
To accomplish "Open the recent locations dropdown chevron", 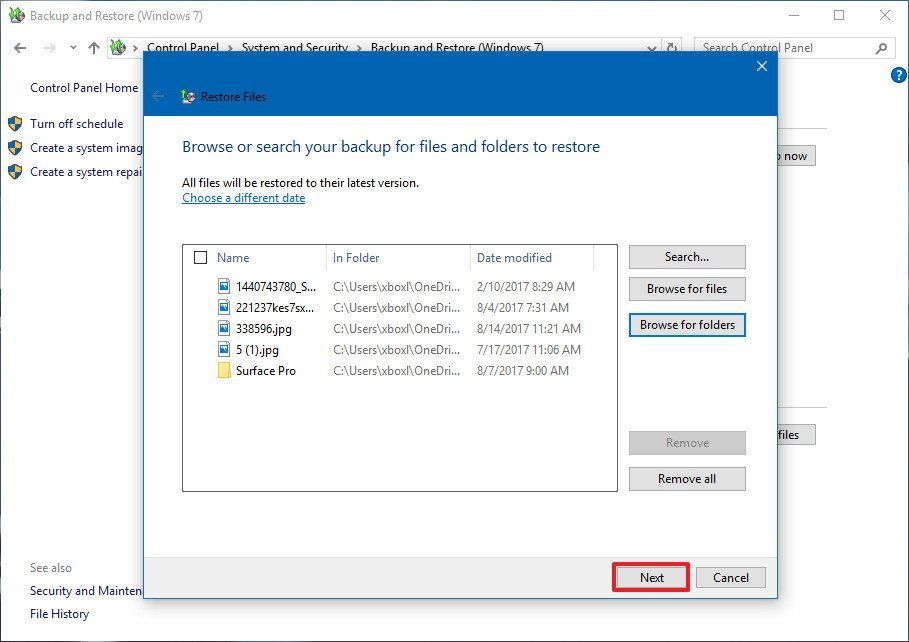I will 72,47.
